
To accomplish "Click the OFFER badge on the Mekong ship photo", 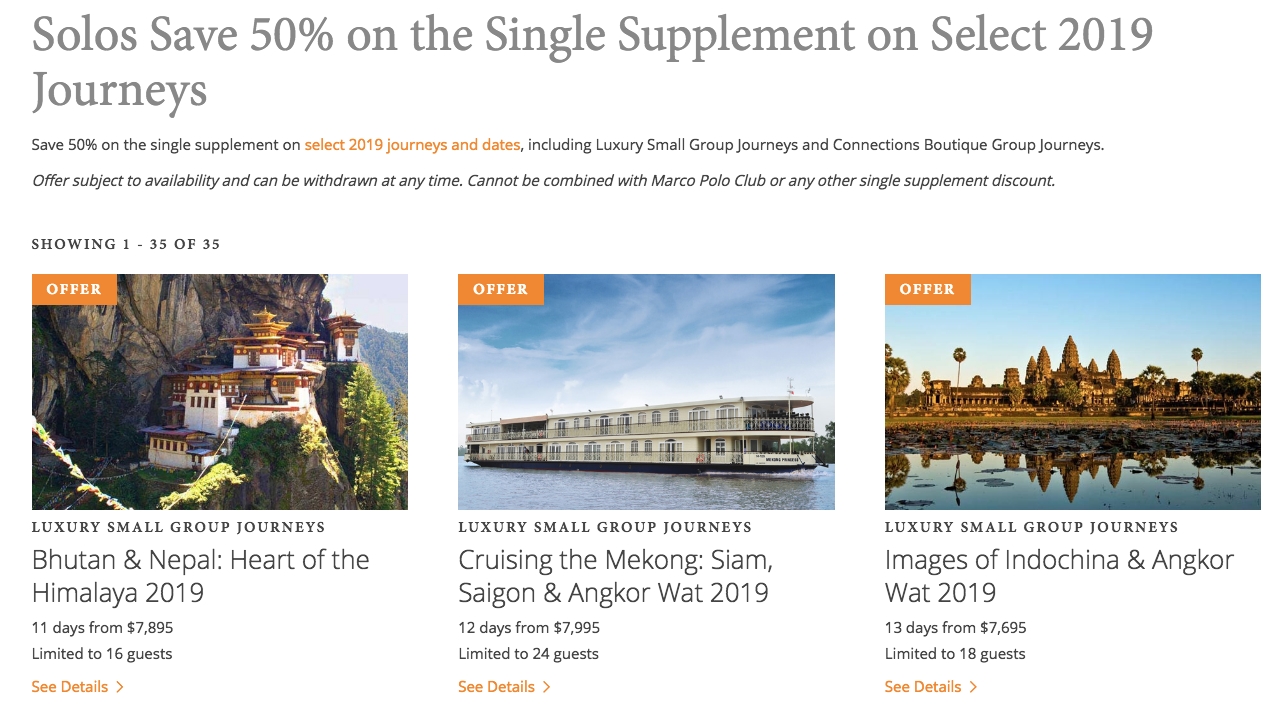I will pyautogui.click(x=500, y=289).
